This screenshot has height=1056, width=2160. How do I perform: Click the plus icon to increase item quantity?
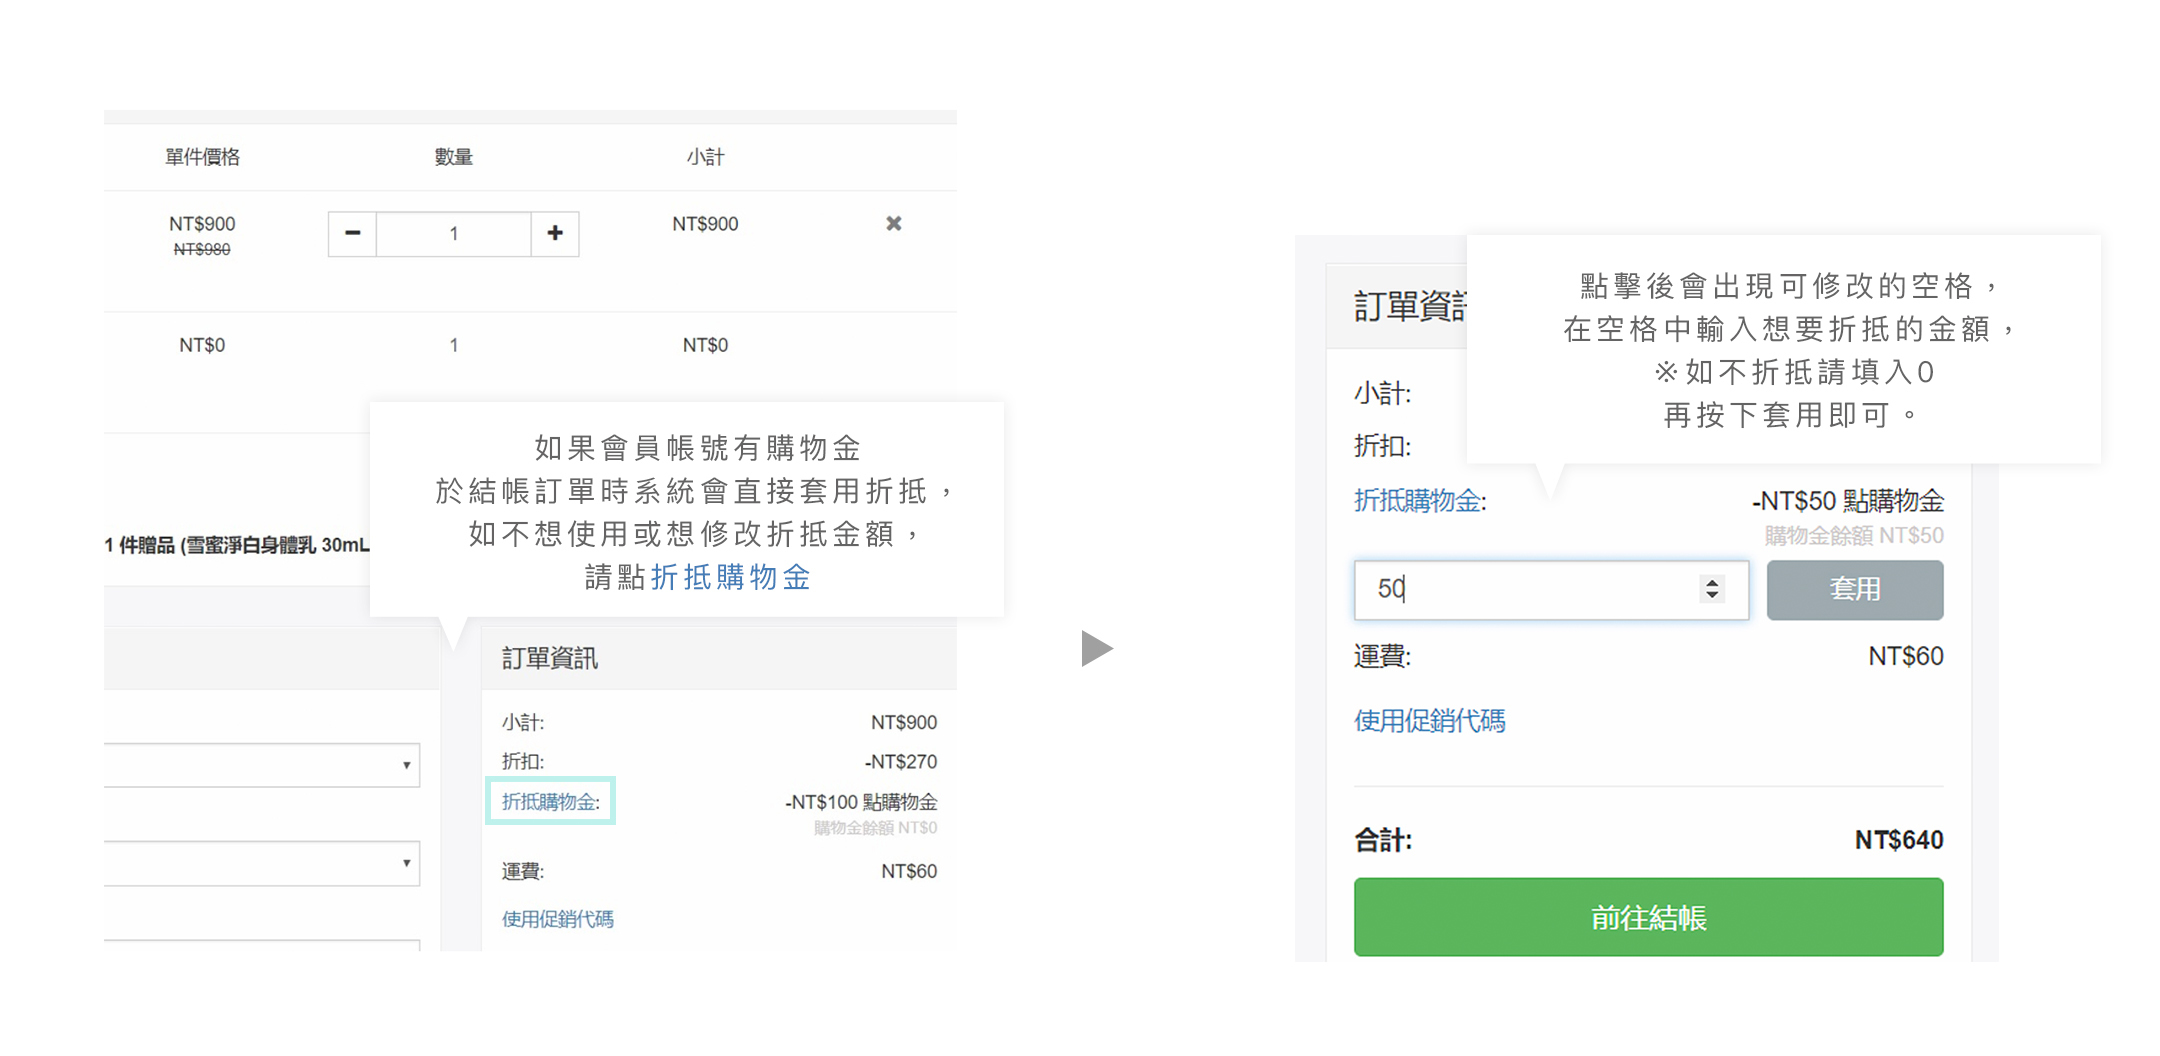[x=555, y=233]
